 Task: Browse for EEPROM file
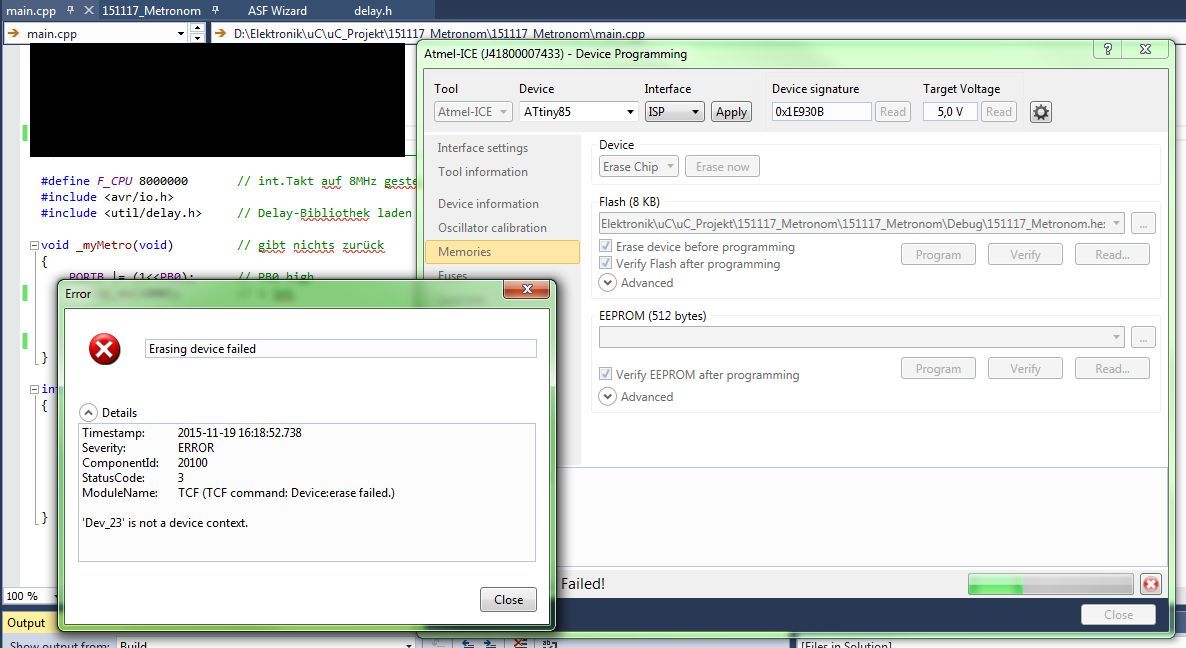[1143, 337]
